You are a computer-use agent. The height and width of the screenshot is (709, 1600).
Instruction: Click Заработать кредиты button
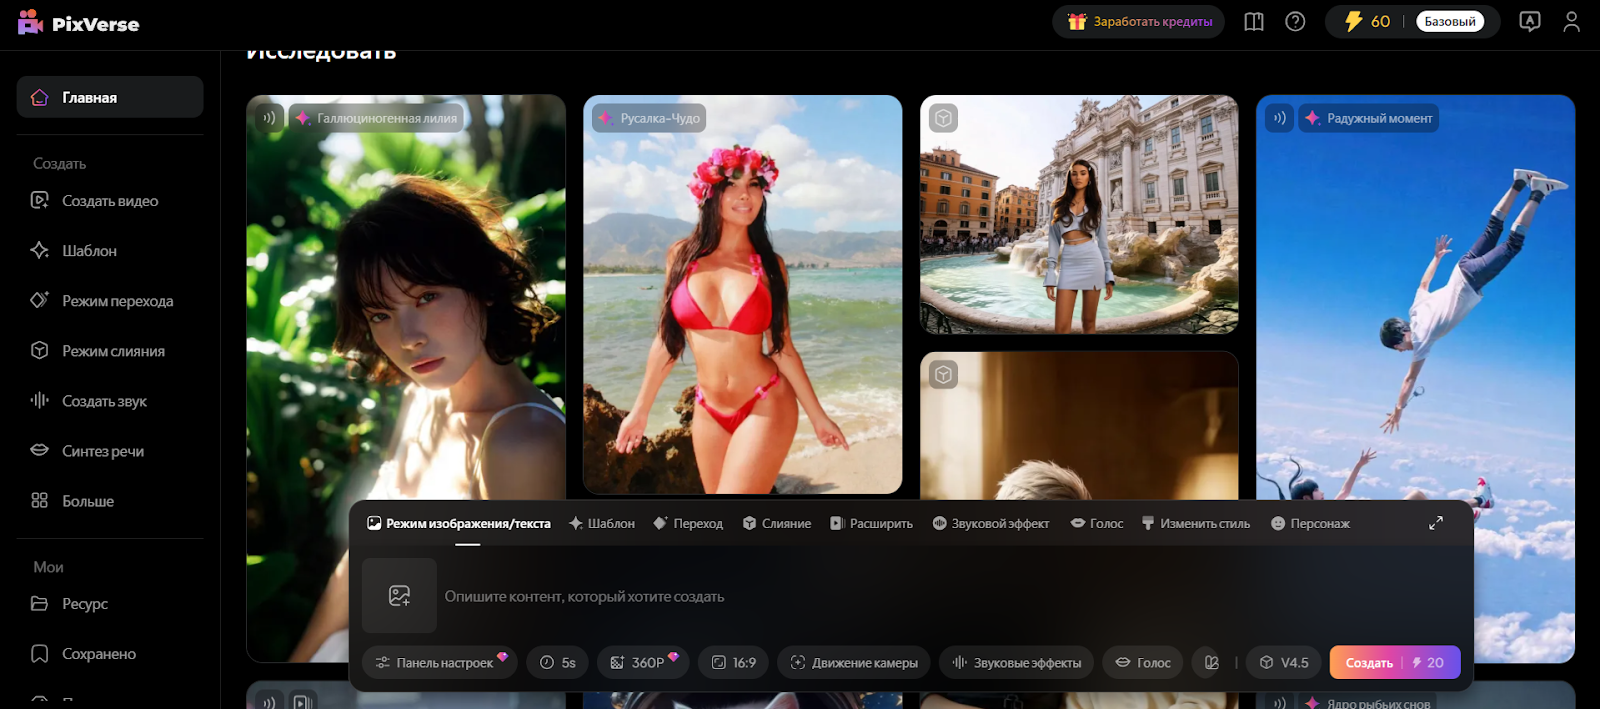click(1138, 21)
